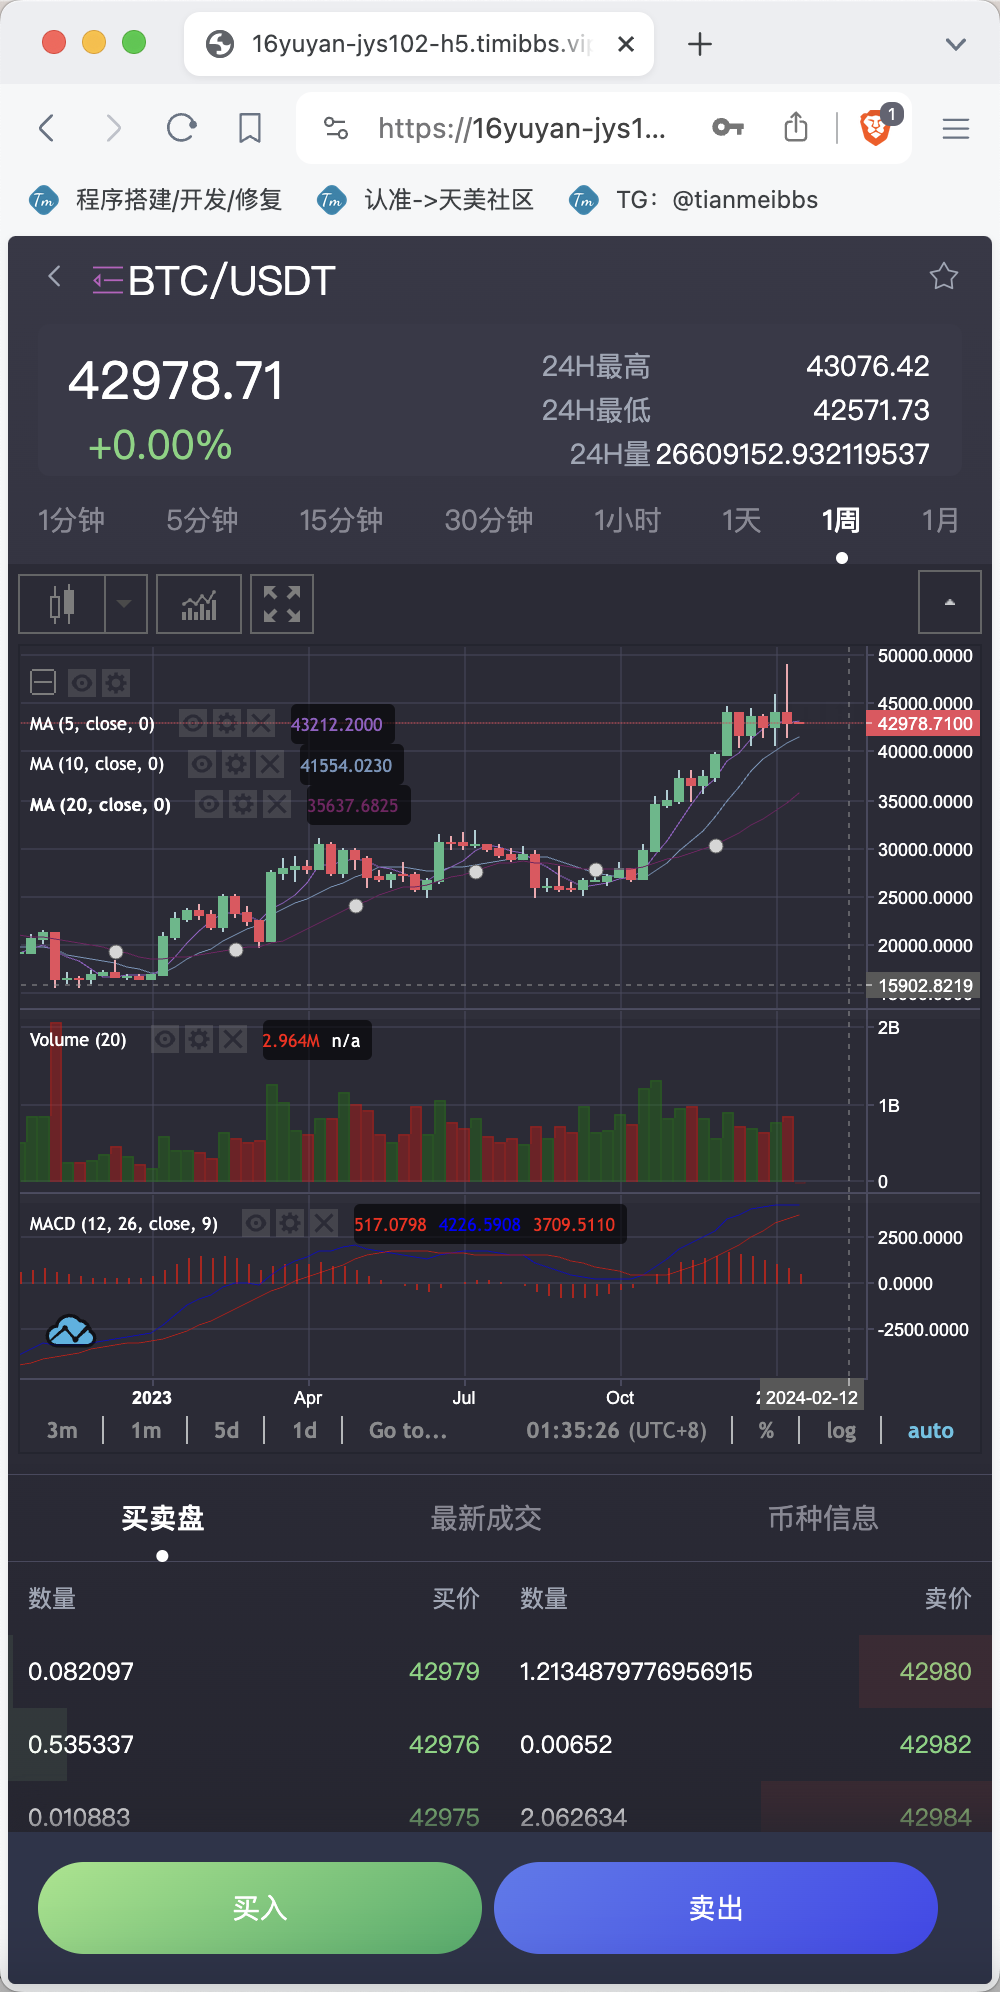Hide the MA (10, close, 0) indicator
Screen dimensions: 1000x1992
pyautogui.click(x=203, y=765)
